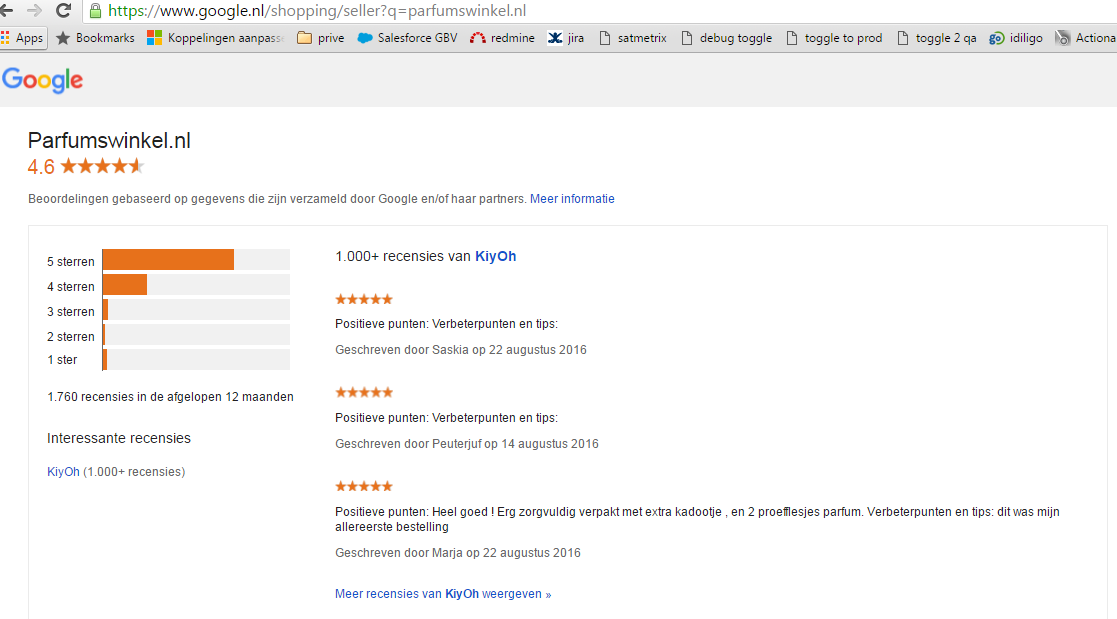Click Geschreven door Peuterjuf review byline
Screen dimensions: 1117x619
(467, 444)
